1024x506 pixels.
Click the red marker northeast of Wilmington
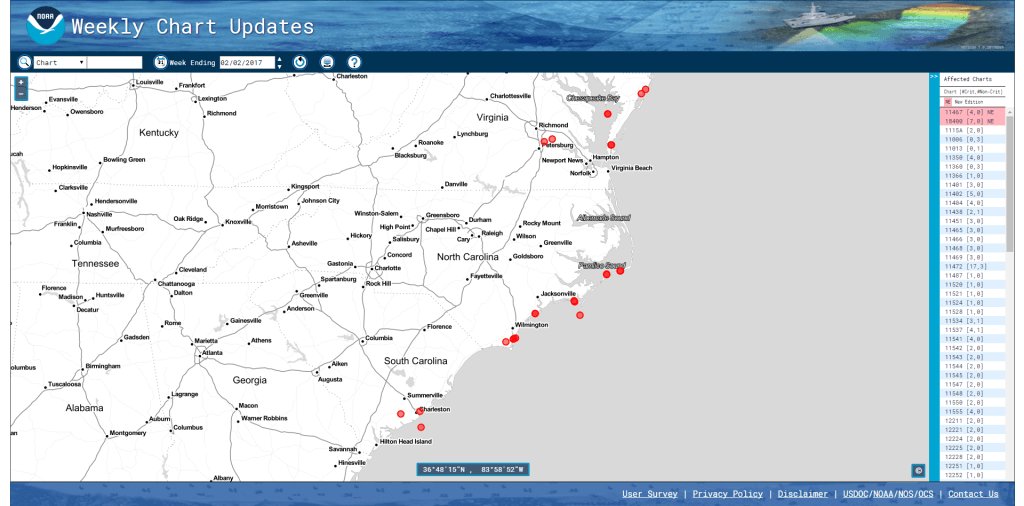[x=535, y=313]
